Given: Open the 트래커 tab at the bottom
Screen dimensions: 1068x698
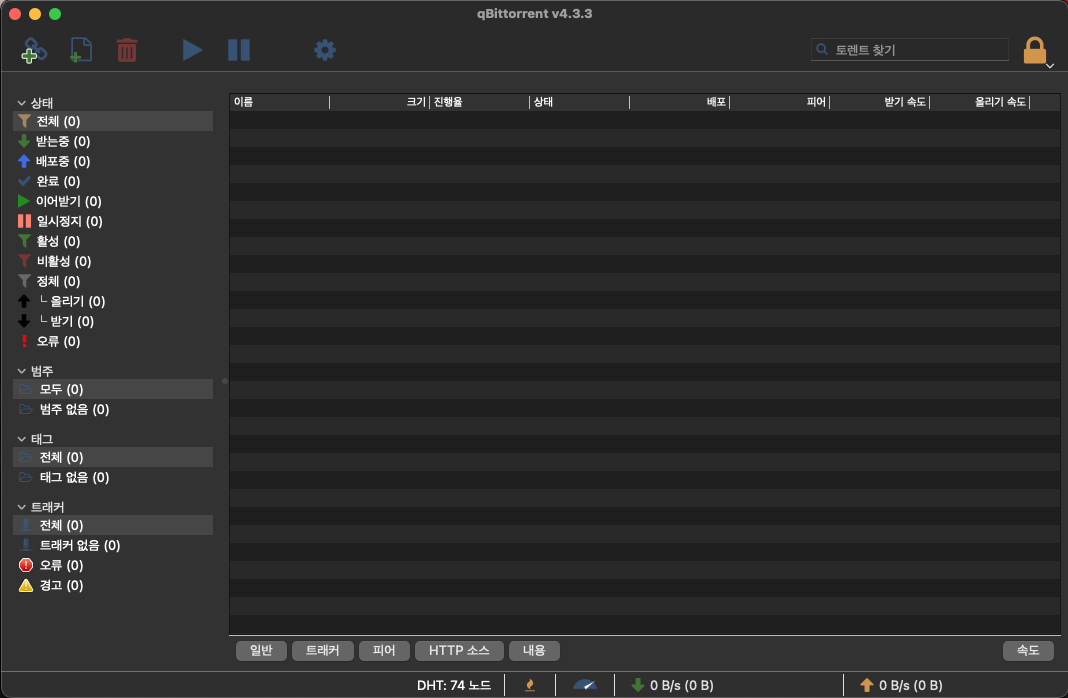Looking at the screenshot, I should [x=323, y=651].
